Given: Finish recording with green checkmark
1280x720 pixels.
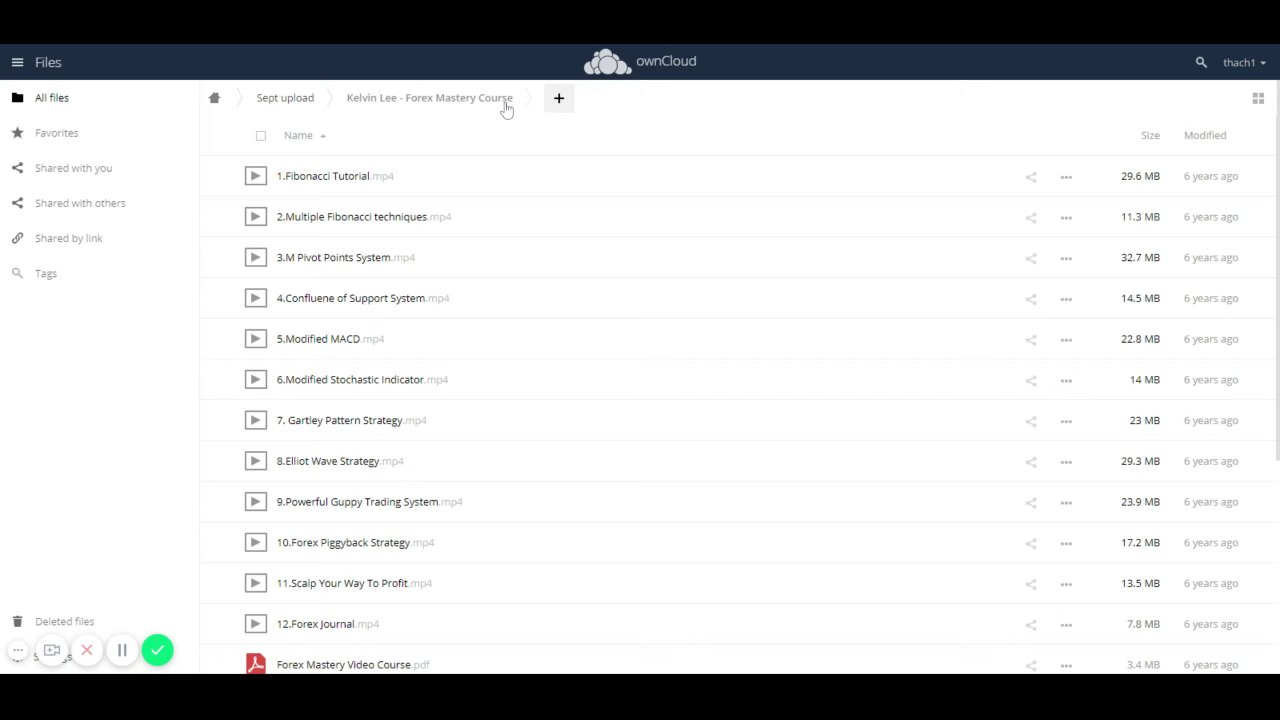Looking at the screenshot, I should [157, 651].
